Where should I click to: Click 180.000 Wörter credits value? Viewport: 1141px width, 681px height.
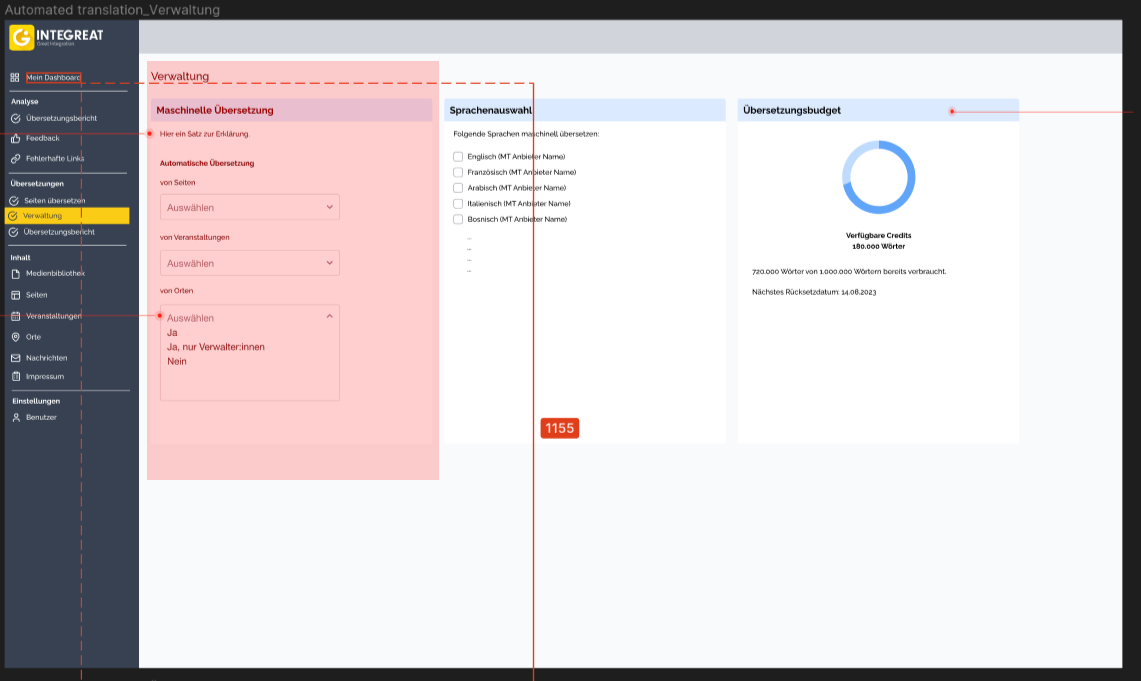coord(878,247)
